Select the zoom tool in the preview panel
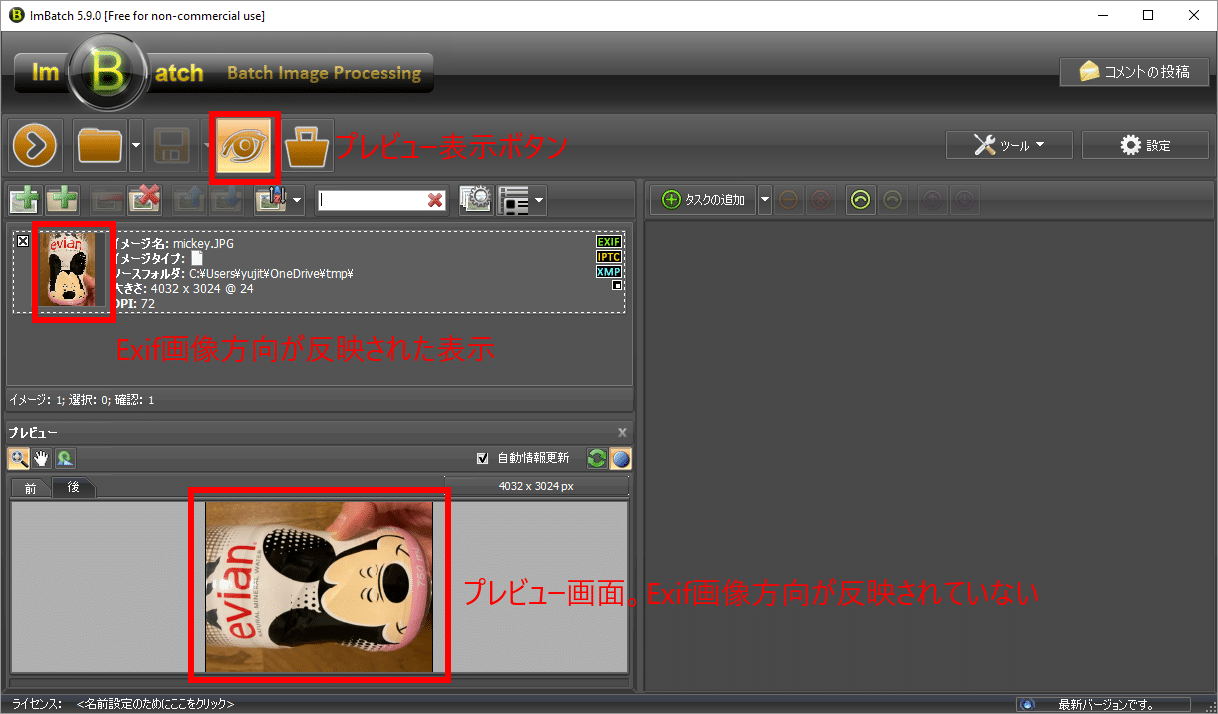This screenshot has width=1218, height=714. tap(18, 458)
